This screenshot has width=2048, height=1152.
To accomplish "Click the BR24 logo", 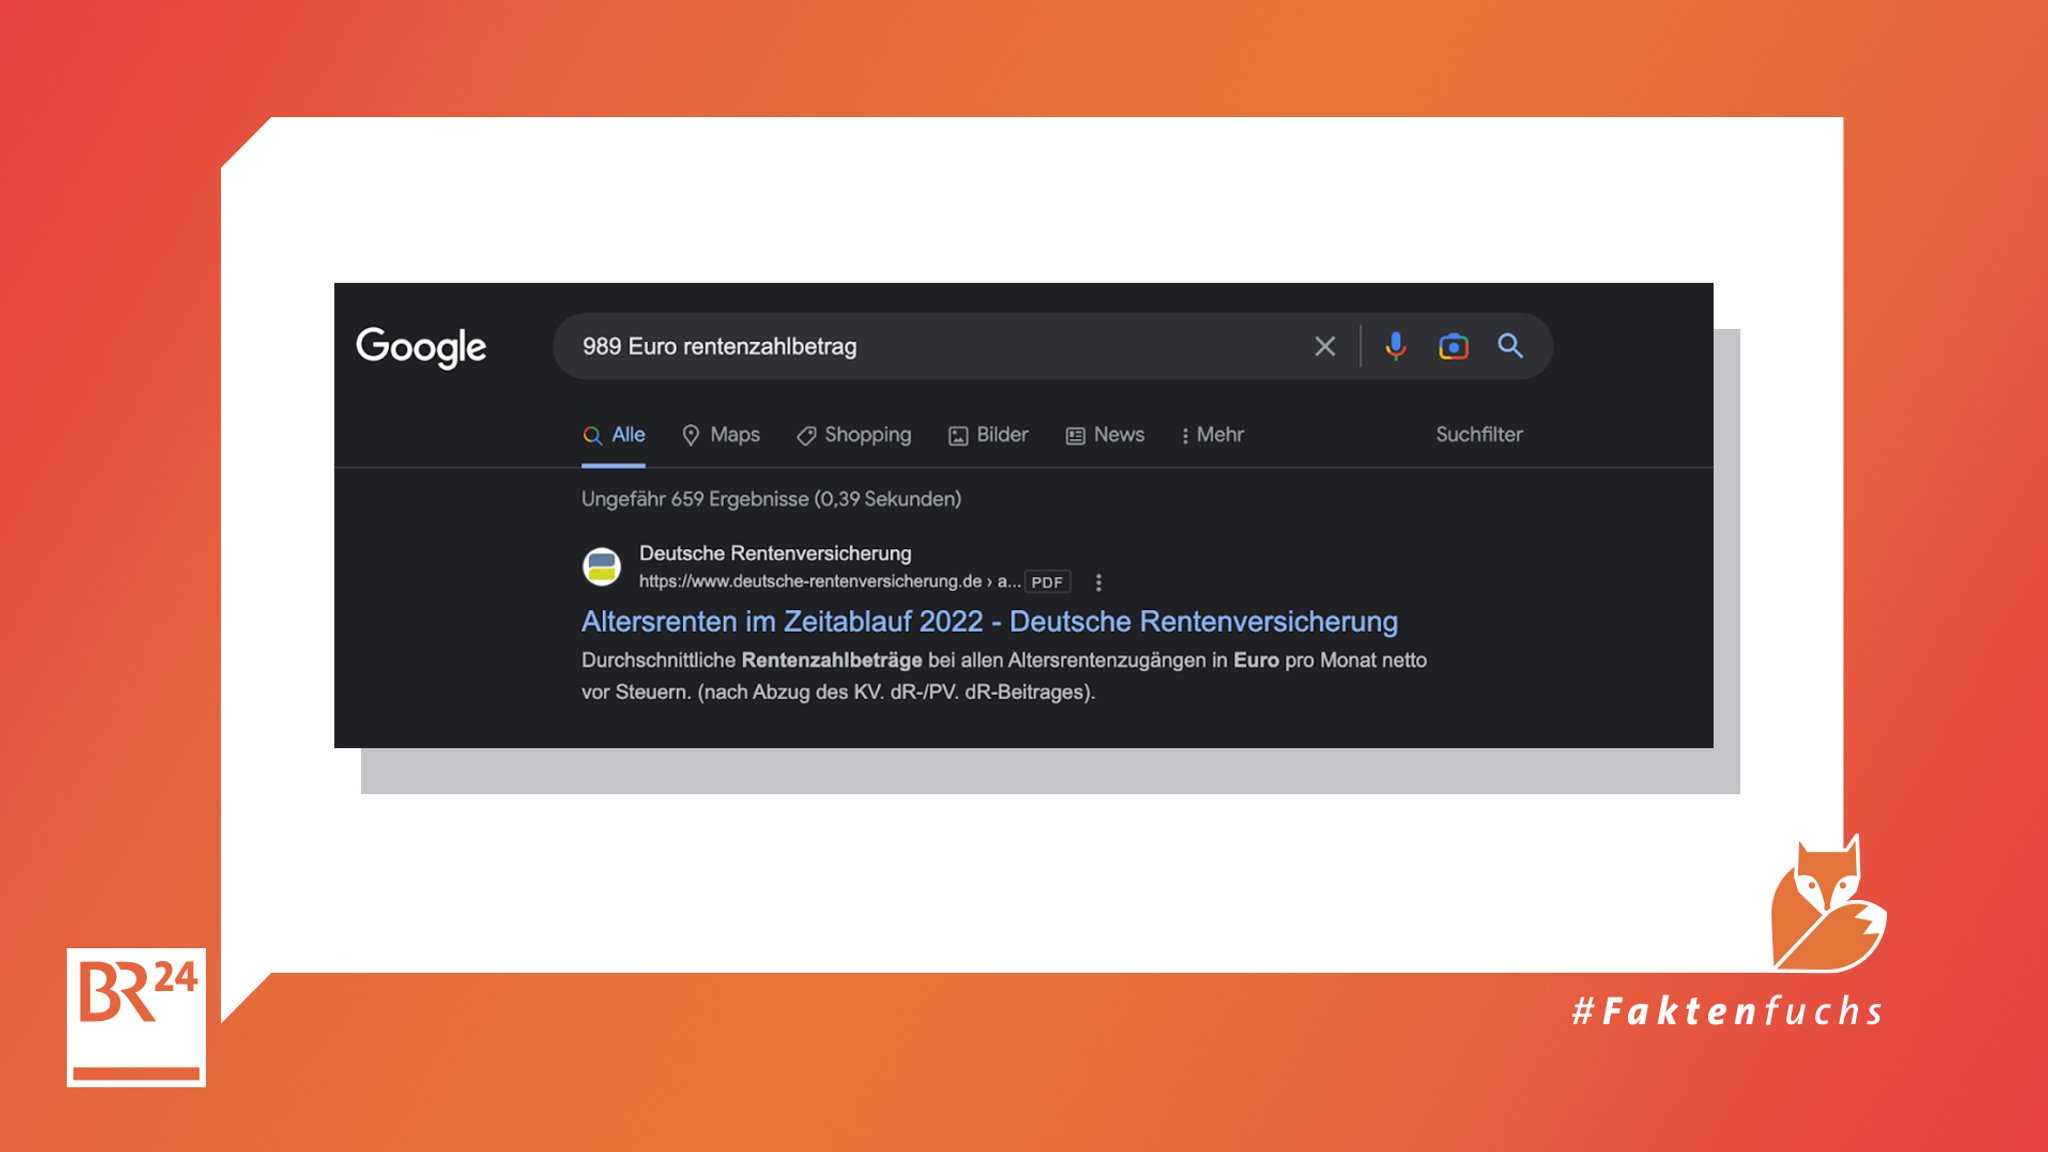I will (136, 1017).
